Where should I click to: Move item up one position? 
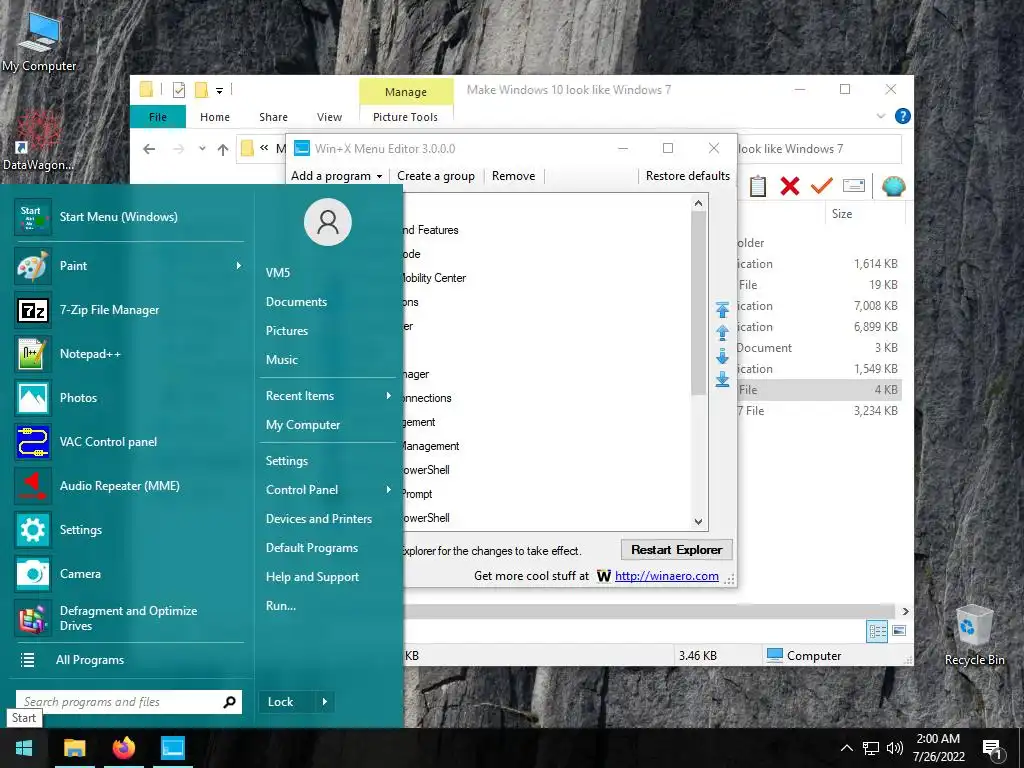click(x=722, y=332)
